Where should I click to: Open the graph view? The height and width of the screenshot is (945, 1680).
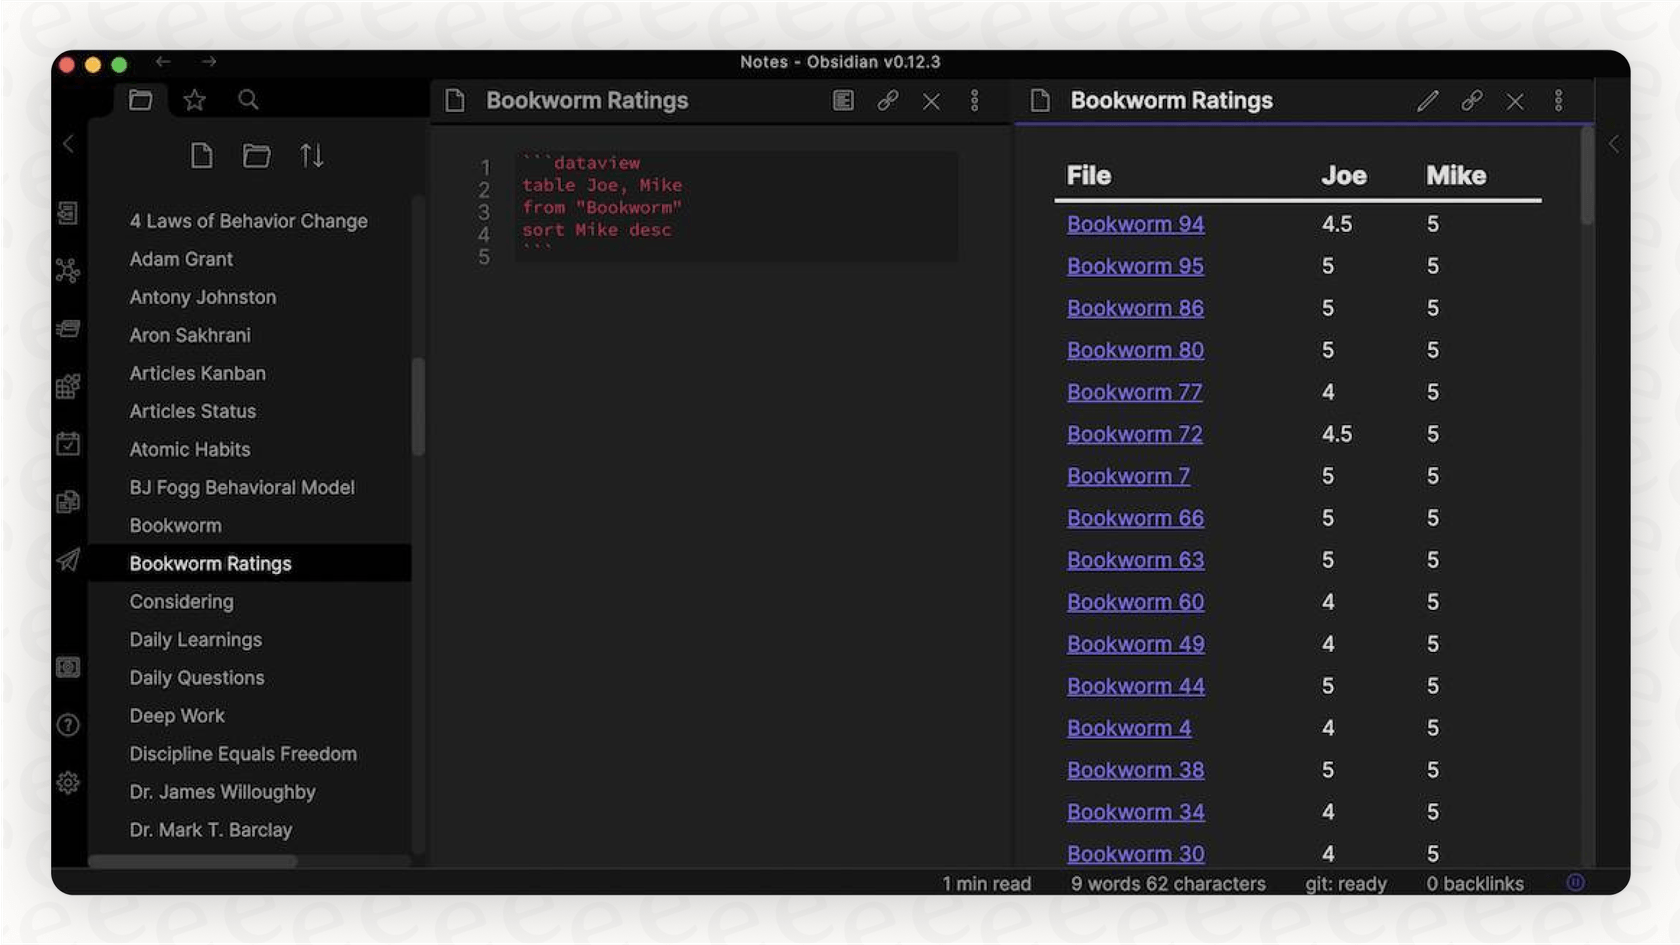[x=68, y=270]
